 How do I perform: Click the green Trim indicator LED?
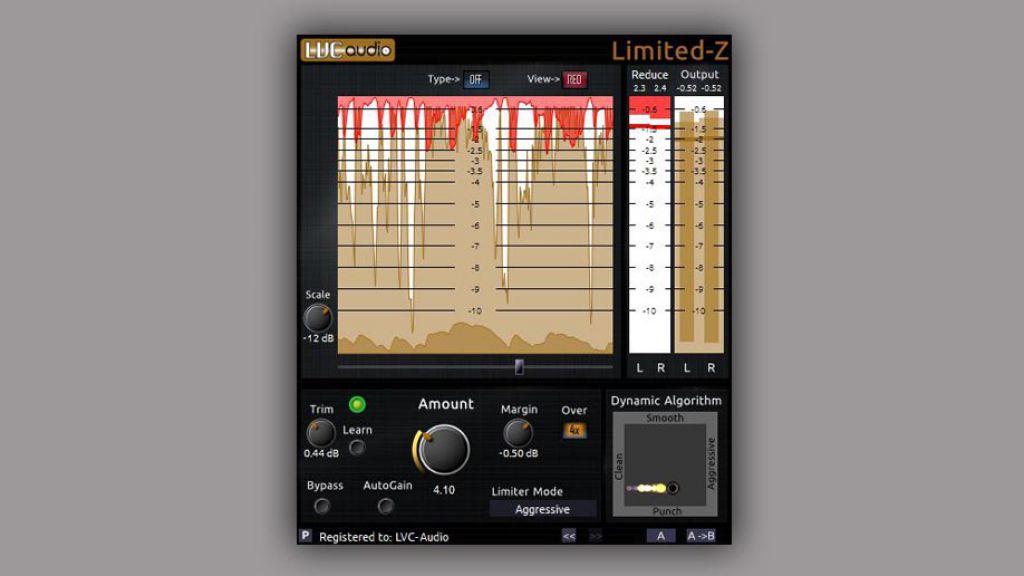pyautogui.click(x=357, y=404)
